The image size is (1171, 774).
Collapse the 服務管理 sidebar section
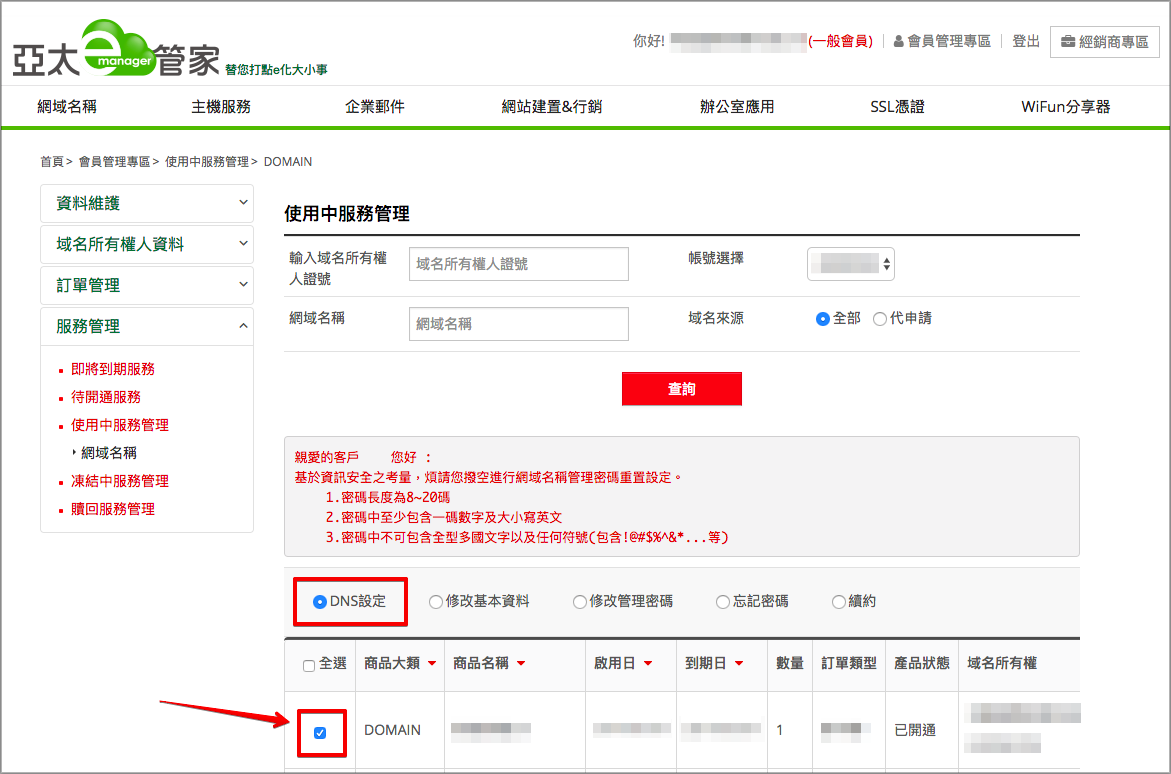[147, 326]
